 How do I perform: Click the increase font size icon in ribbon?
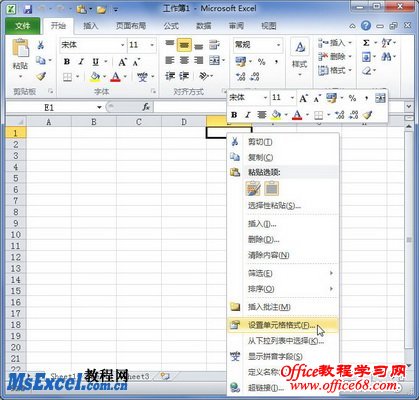tap(122, 62)
